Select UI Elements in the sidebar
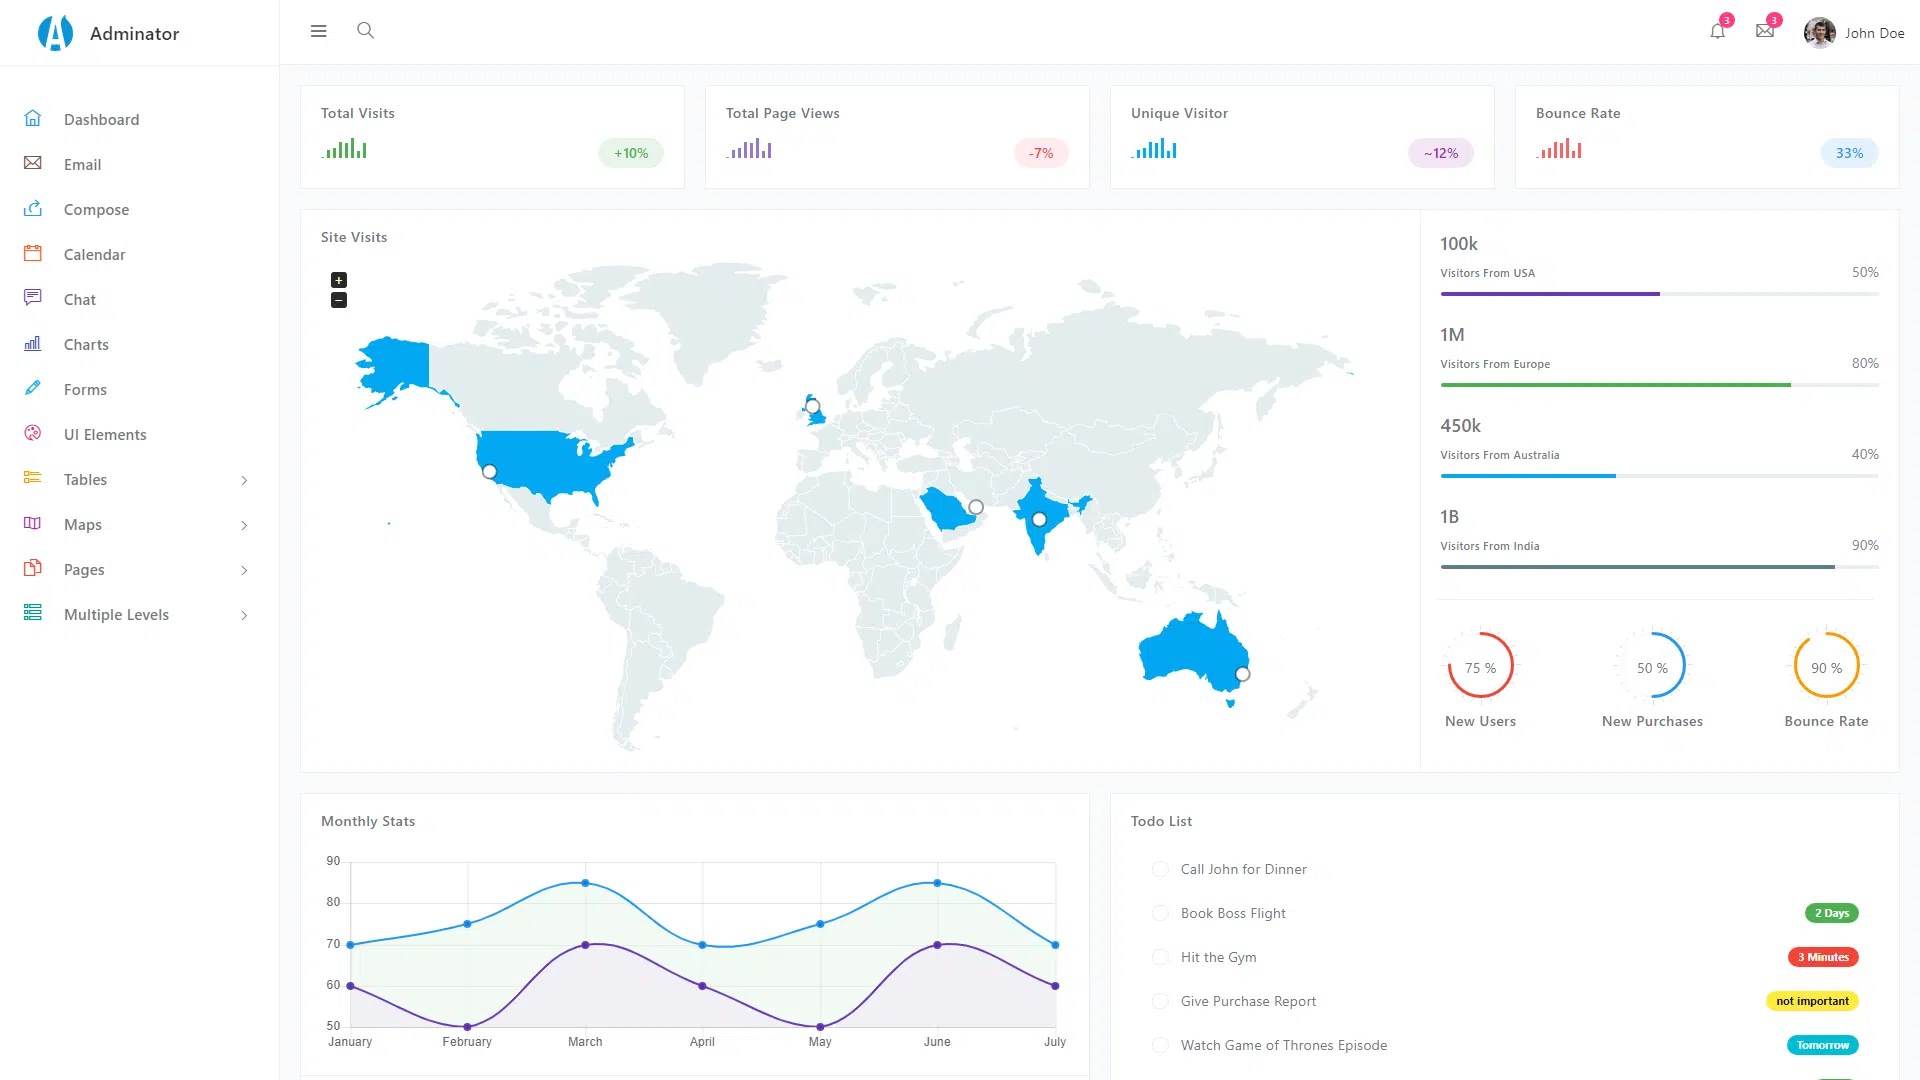Screen dimensions: 1920x1080 pyautogui.click(x=105, y=434)
